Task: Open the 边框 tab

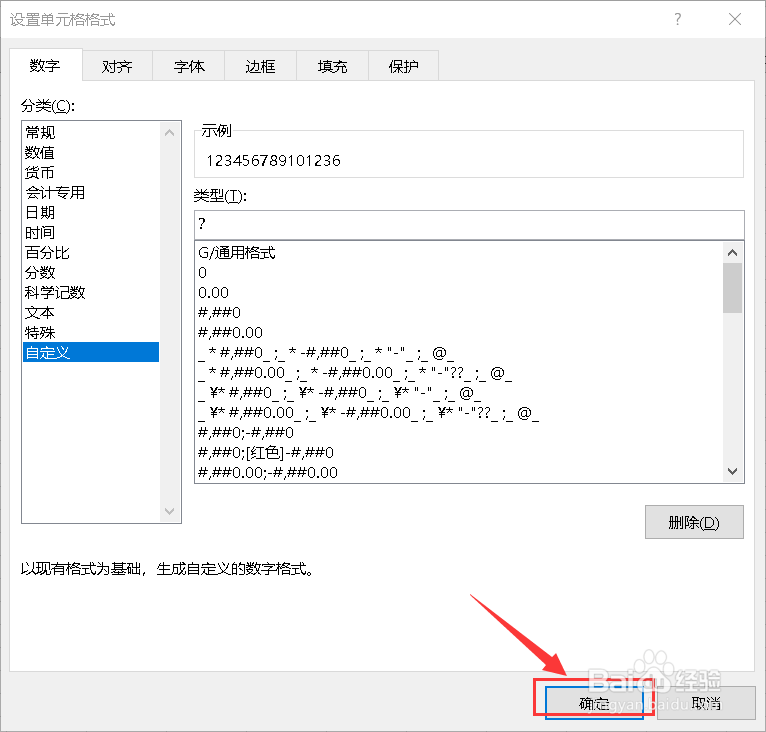Action: click(x=260, y=66)
